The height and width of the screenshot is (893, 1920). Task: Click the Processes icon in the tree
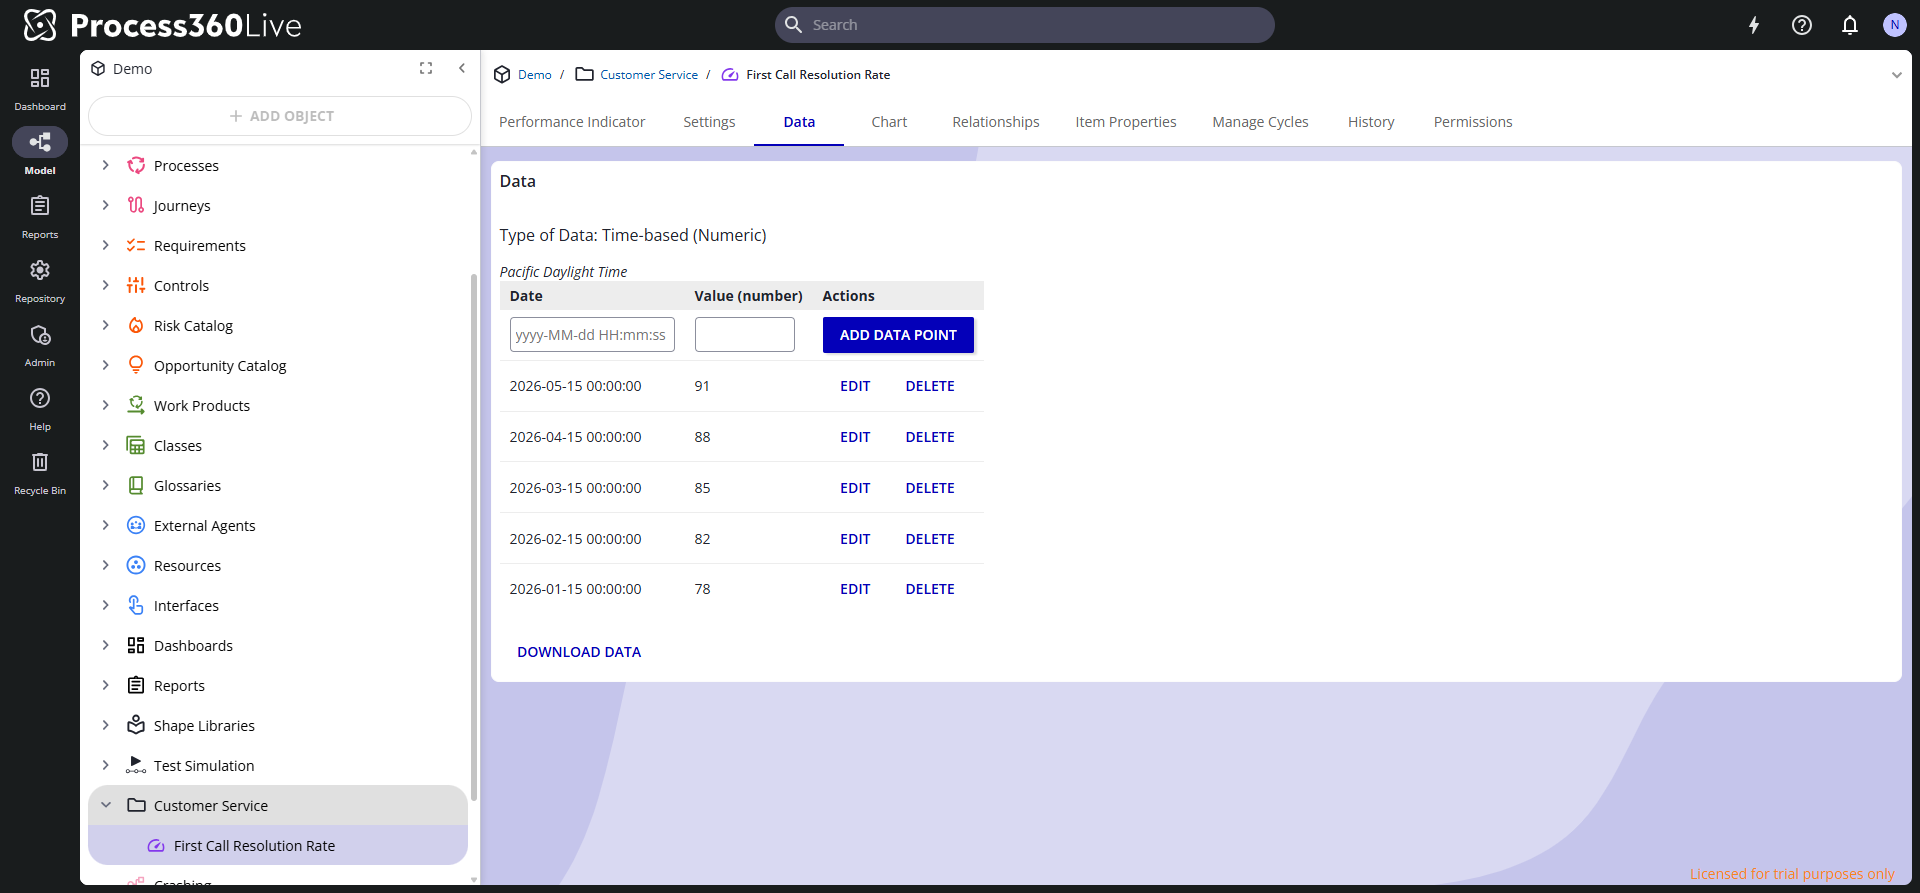(136, 165)
